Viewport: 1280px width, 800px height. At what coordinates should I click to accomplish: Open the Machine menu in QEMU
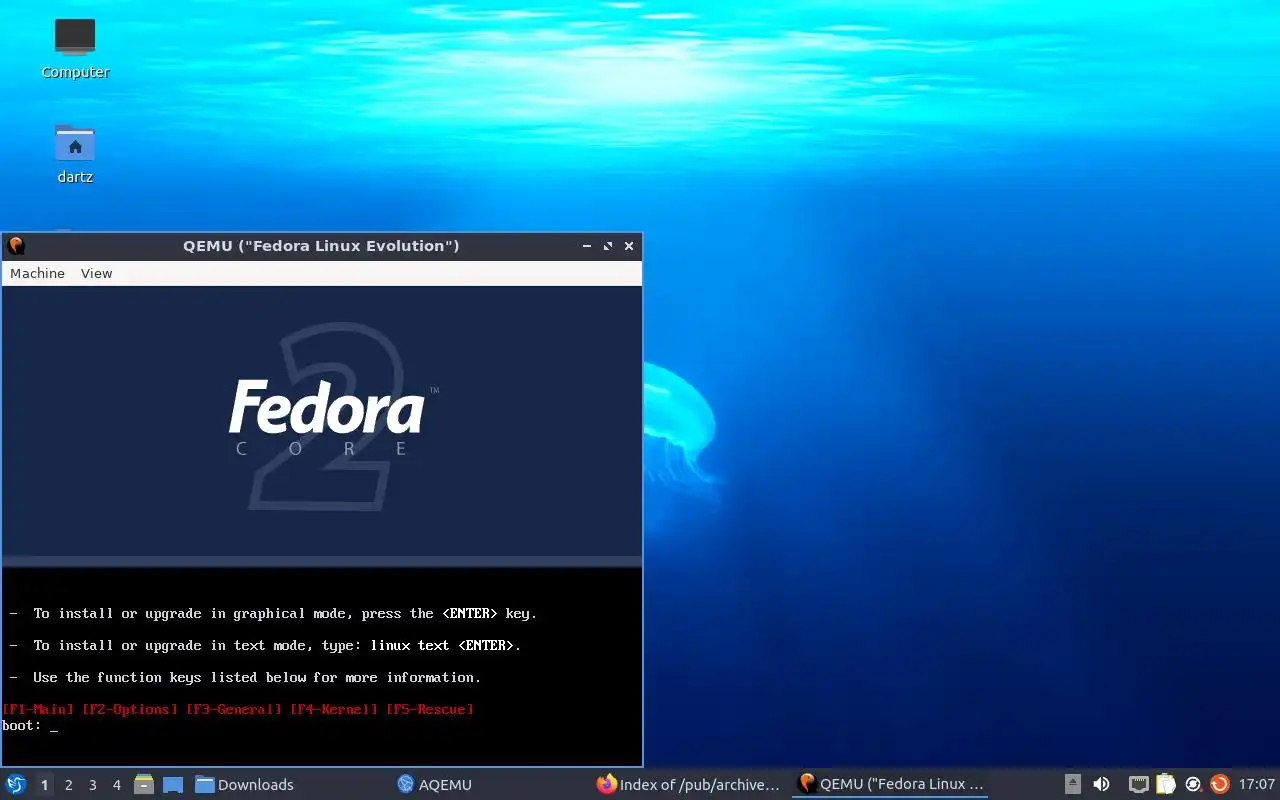coord(37,273)
